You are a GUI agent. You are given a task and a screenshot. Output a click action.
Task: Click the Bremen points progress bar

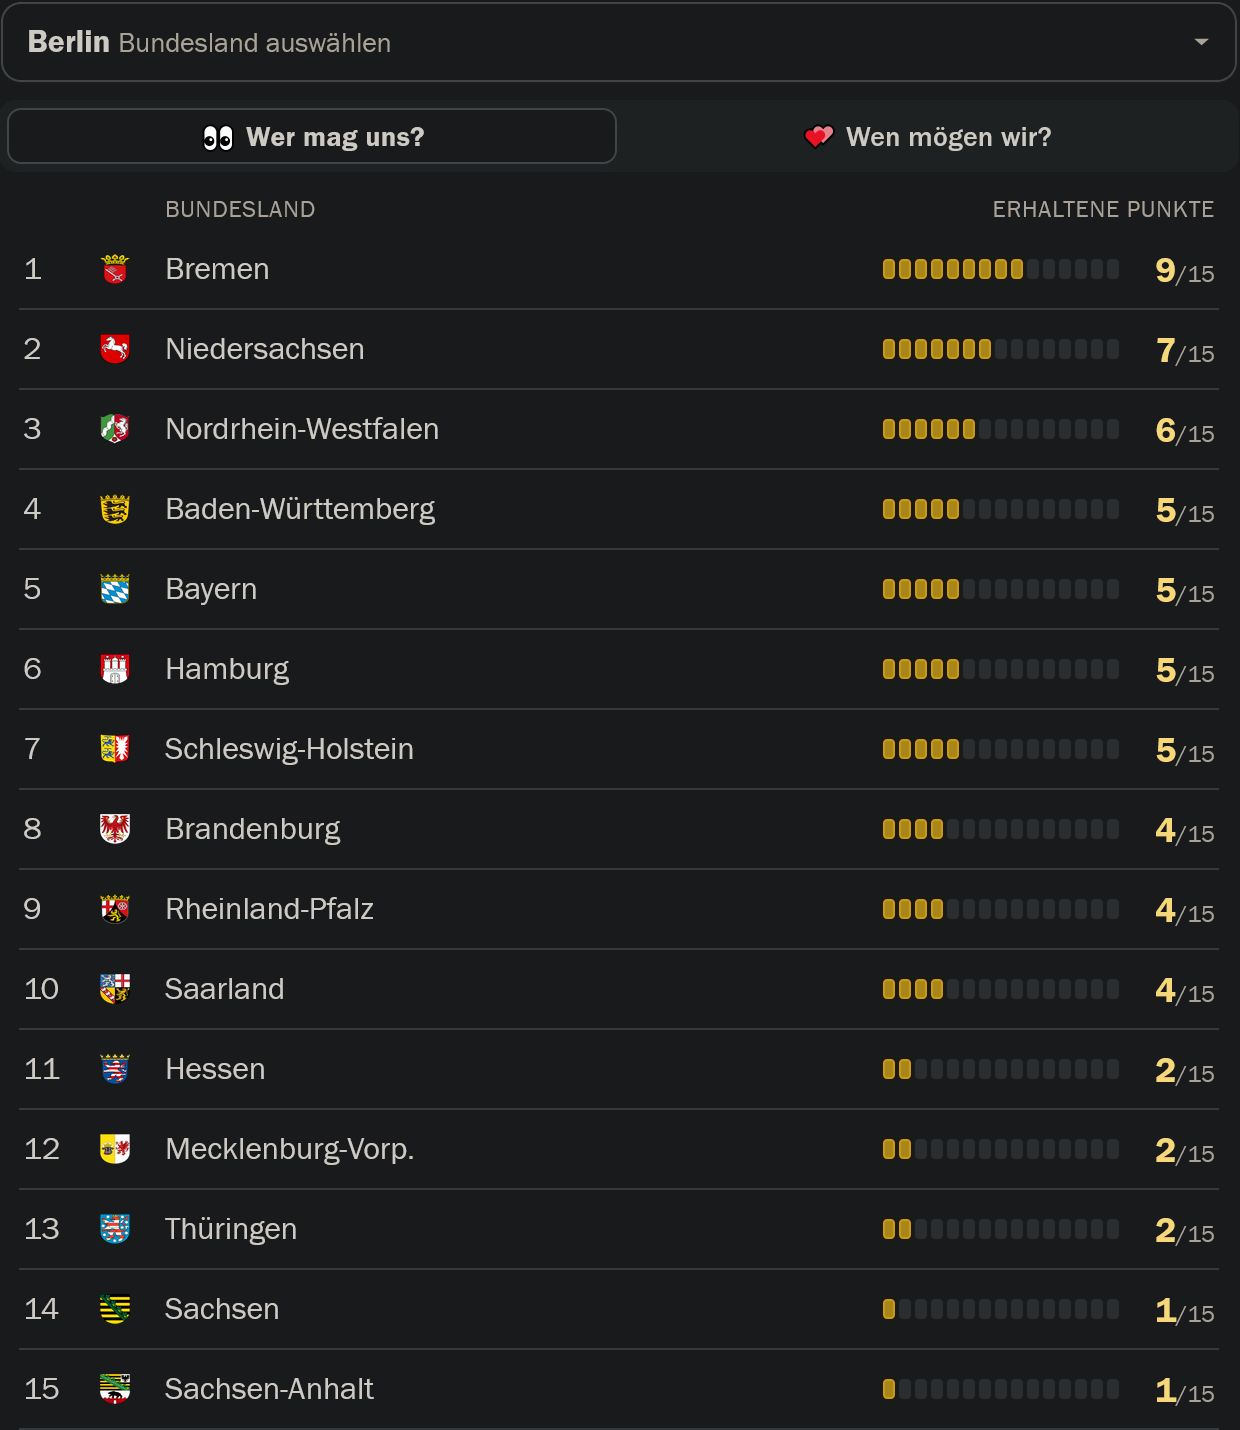pyautogui.click(x=1000, y=269)
